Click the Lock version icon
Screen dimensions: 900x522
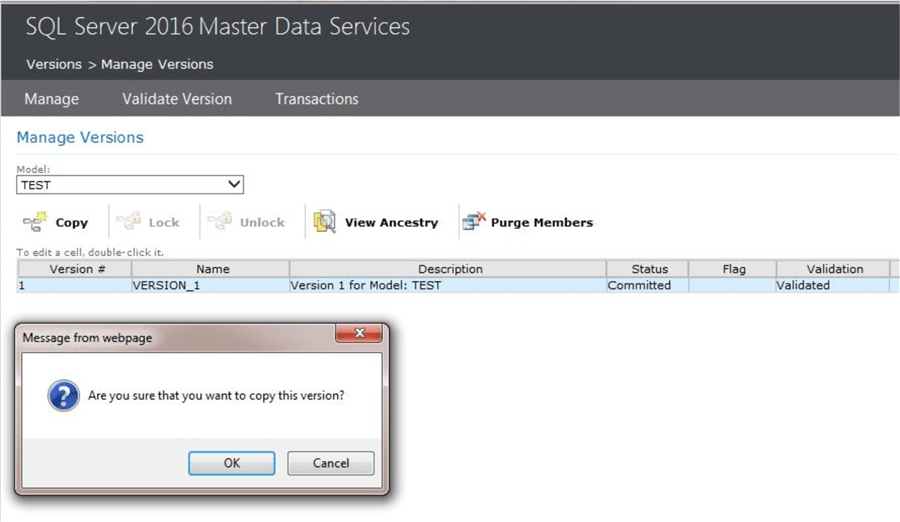click(129, 221)
